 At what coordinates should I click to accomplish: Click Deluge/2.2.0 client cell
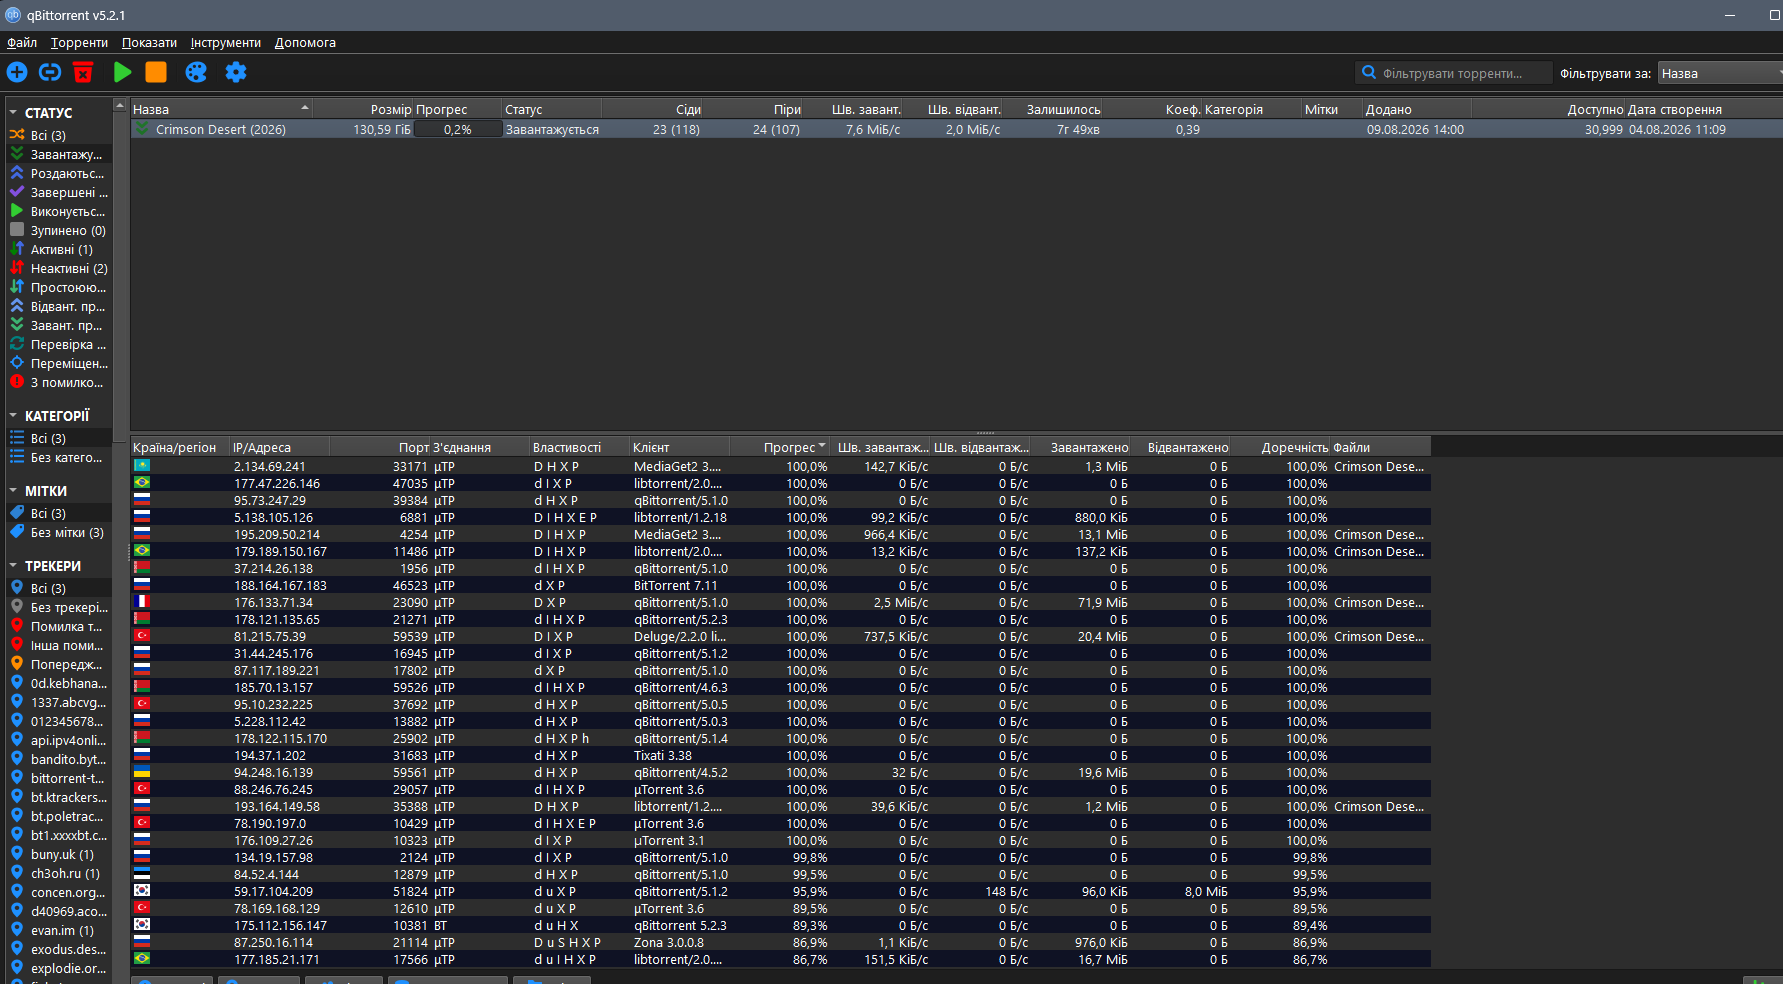tap(680, 636)
